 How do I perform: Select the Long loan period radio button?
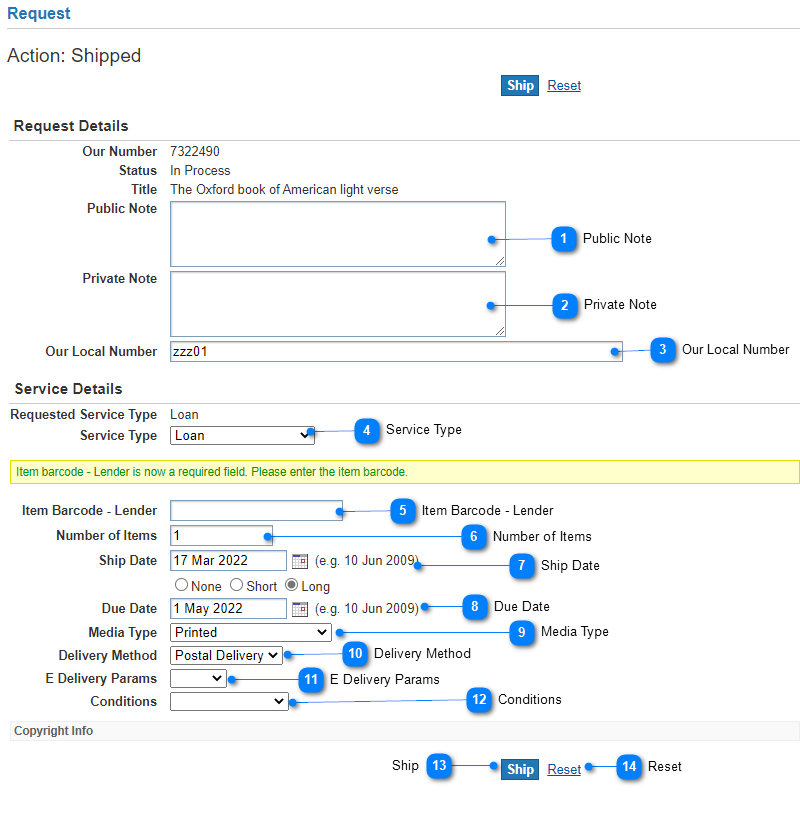coord(291,585)
